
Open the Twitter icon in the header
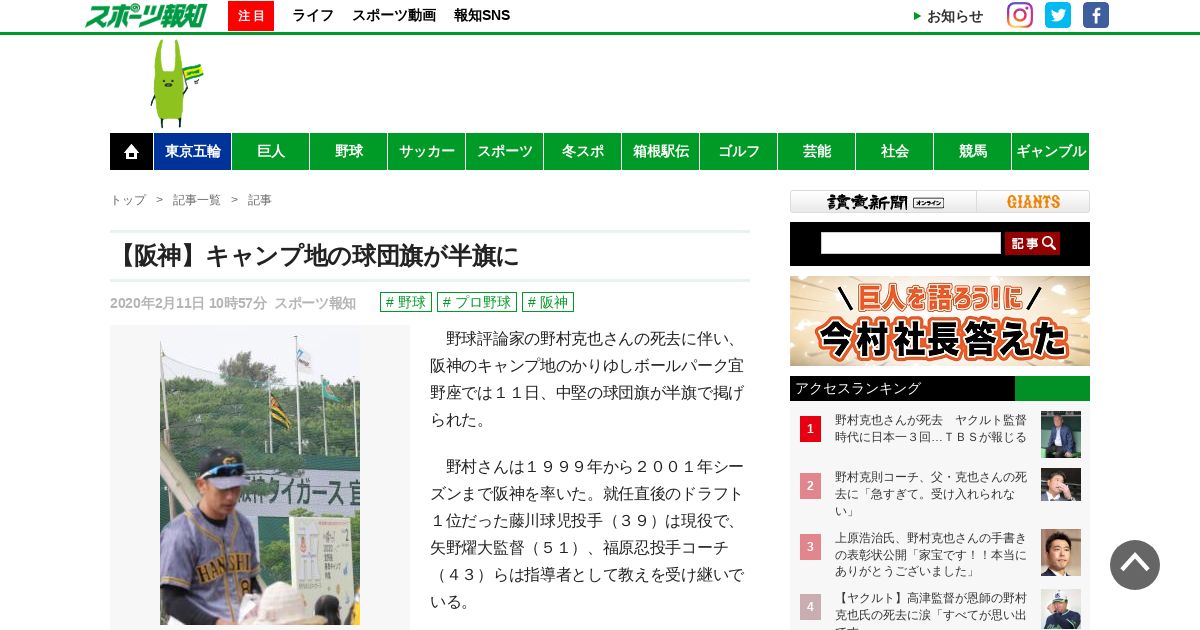click(1058, 15)
